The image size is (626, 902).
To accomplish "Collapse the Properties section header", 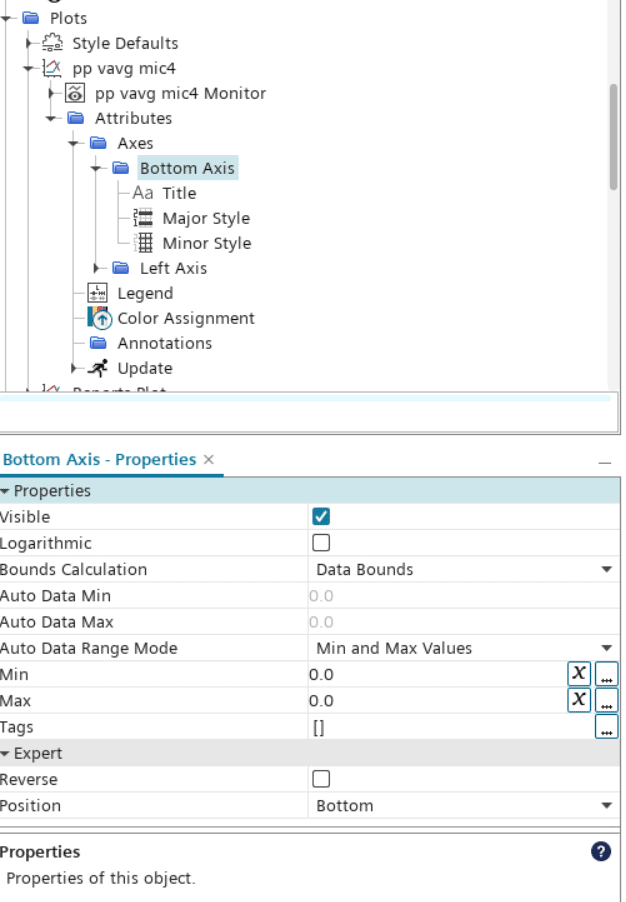I will 5,491.
